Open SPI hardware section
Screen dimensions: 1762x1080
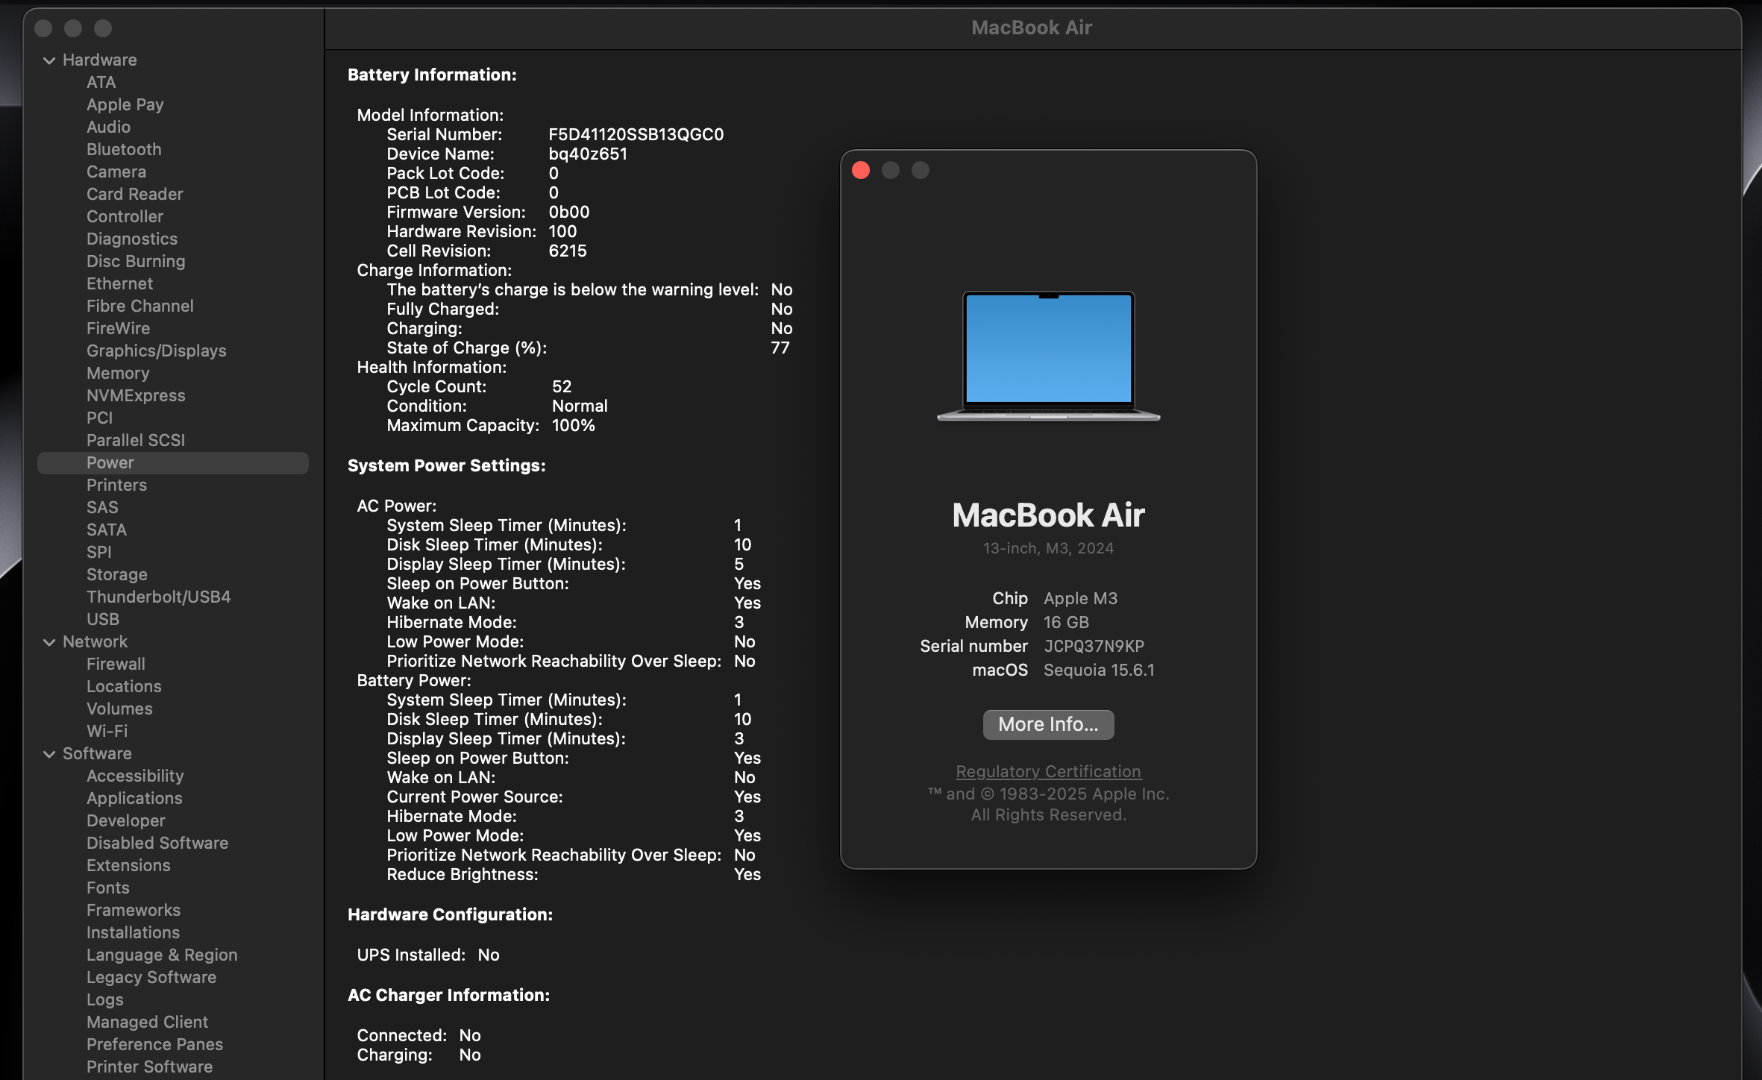[99, 552]
